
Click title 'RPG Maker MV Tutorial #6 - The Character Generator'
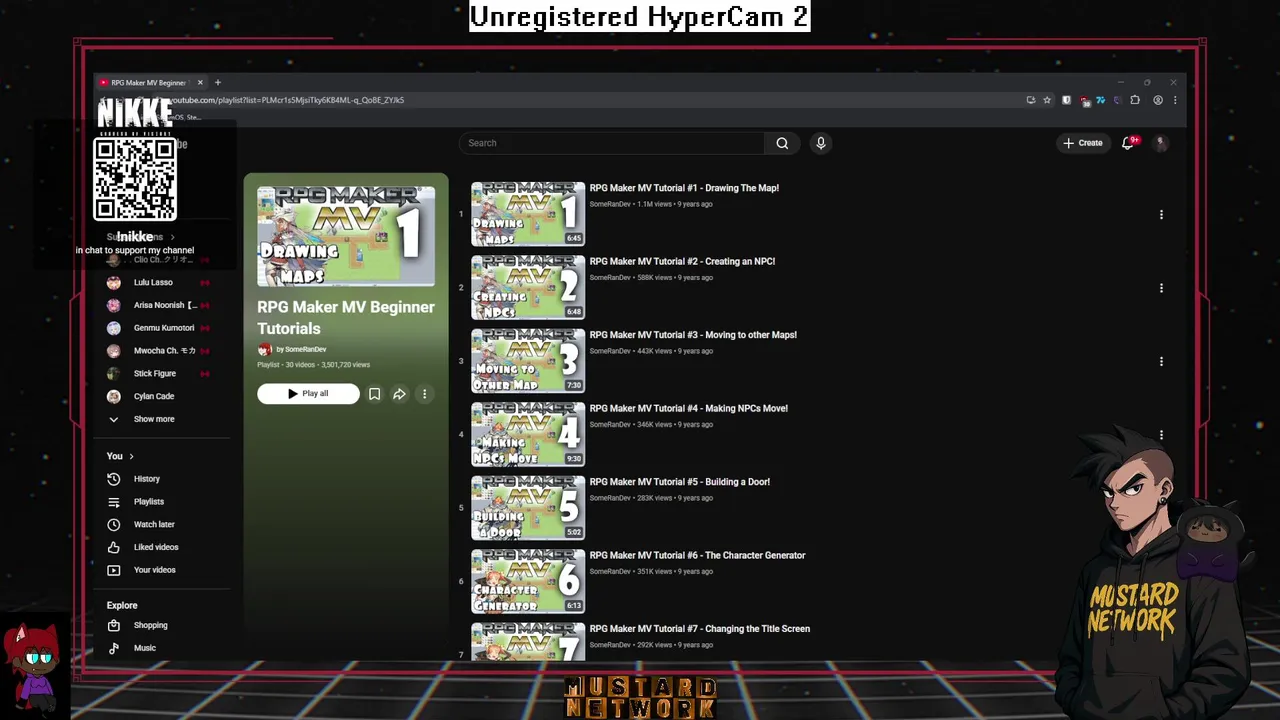click(x=697, y=556)
